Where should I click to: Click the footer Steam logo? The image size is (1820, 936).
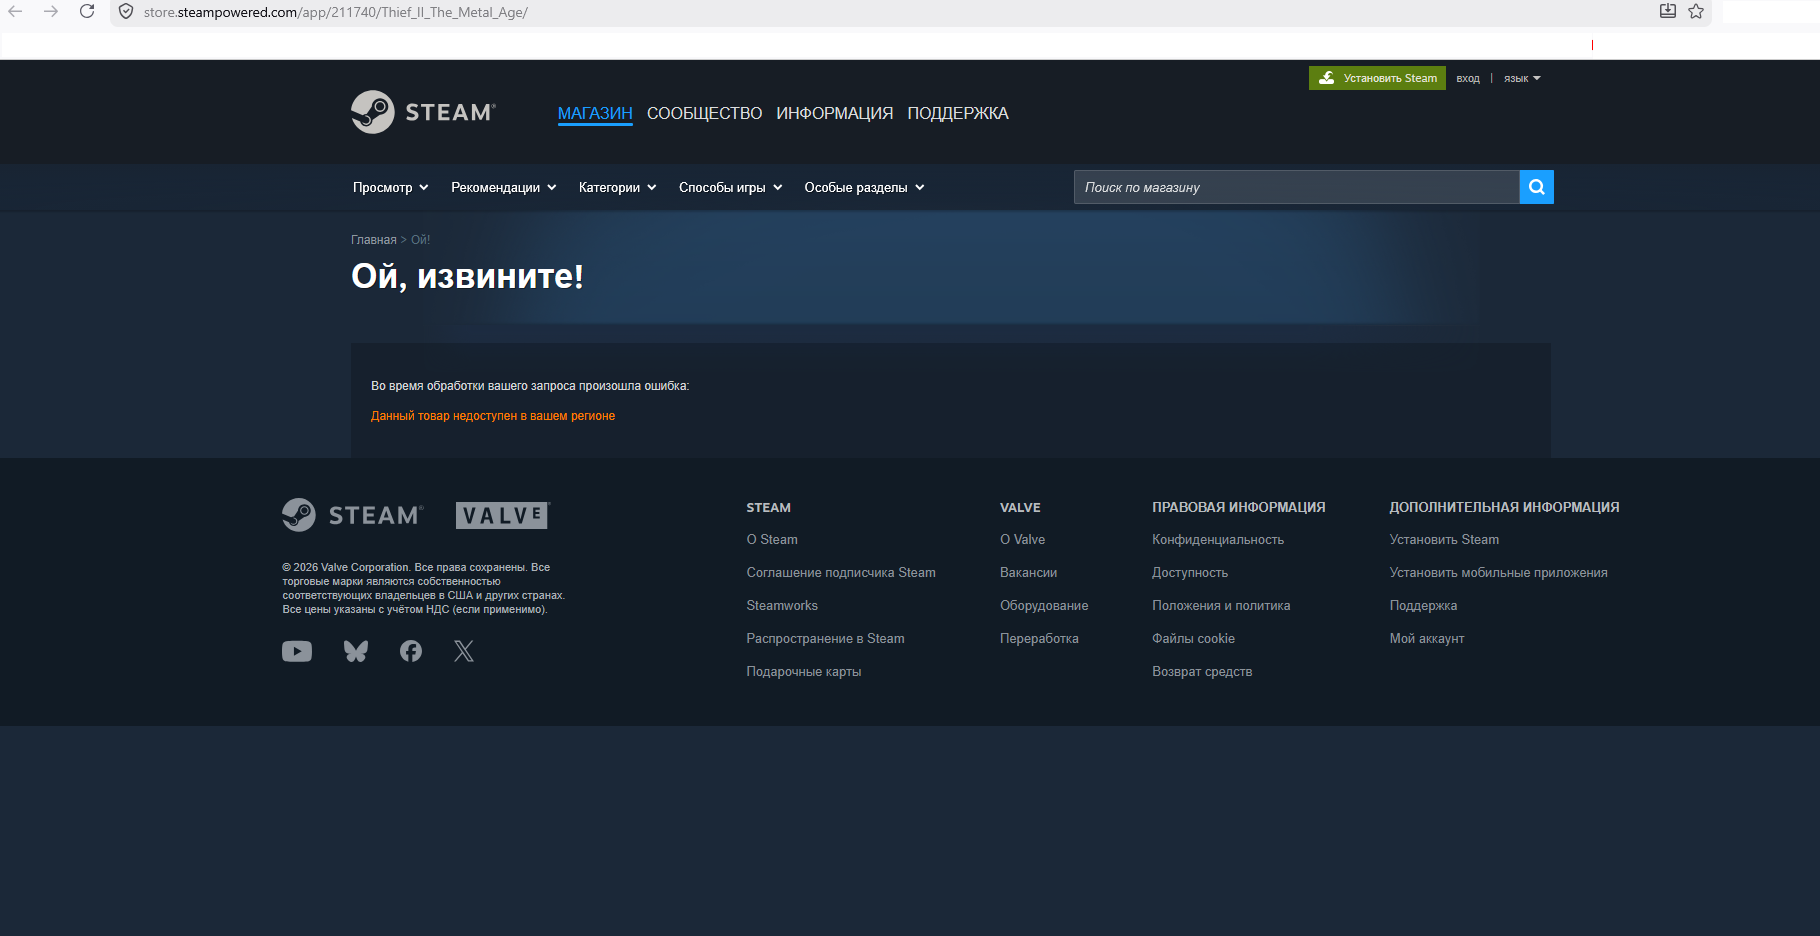(x=353, y=515)
